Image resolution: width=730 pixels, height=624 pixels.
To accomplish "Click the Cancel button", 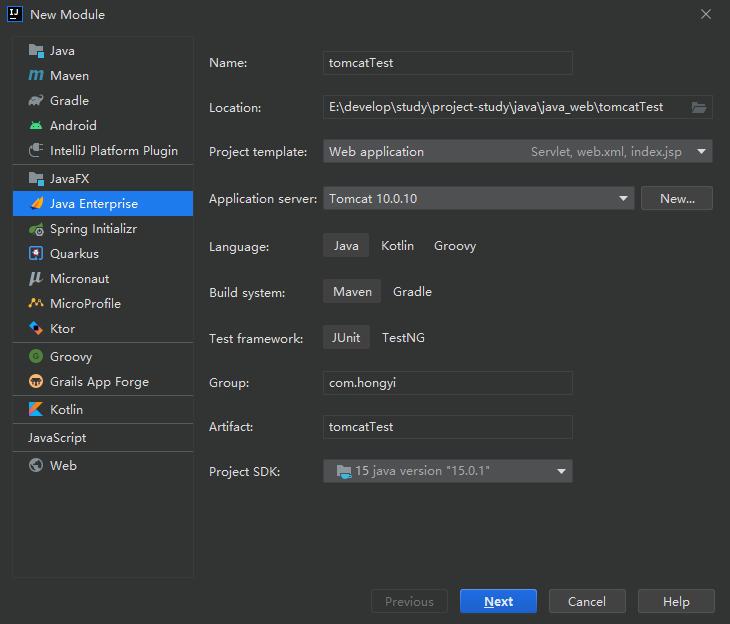I will pyautogui.click(x=586, y=602).
